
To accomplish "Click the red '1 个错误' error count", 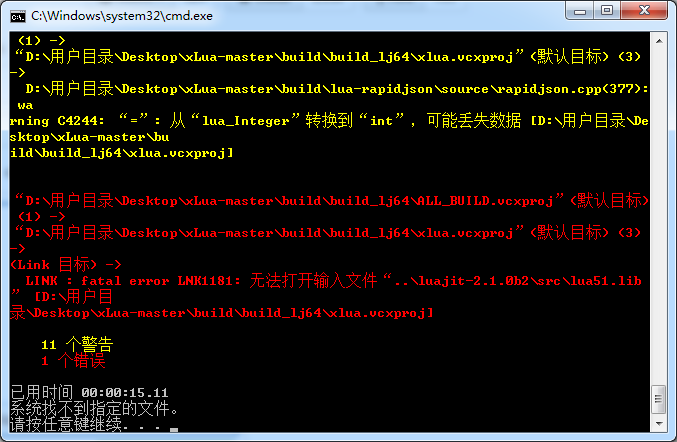I will click(73, 360).
